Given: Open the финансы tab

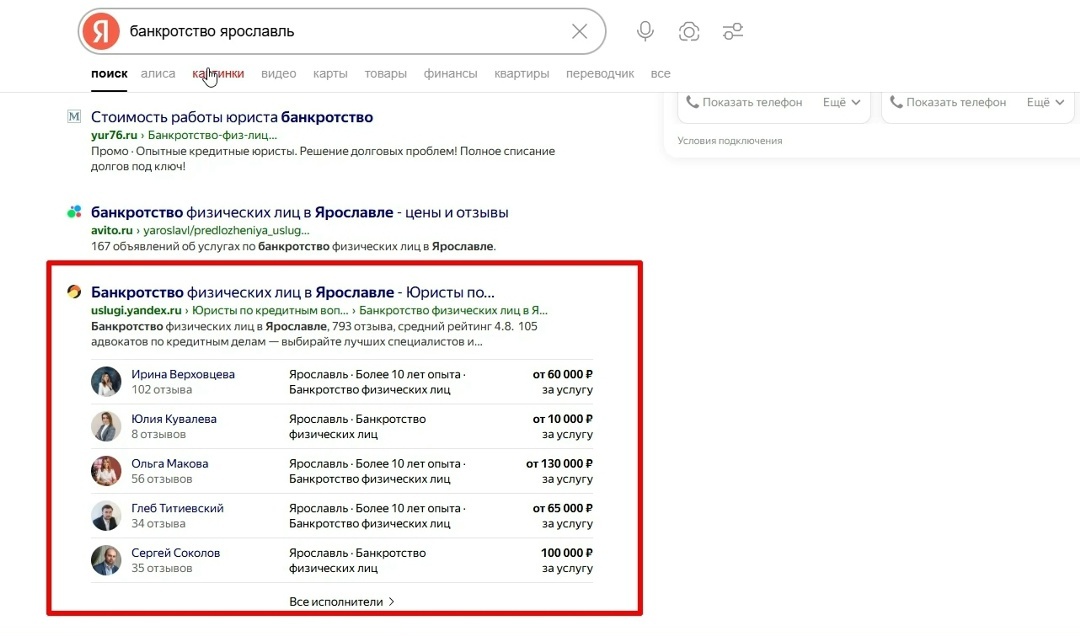Looking at the screenshot, I should coord(450,73).
